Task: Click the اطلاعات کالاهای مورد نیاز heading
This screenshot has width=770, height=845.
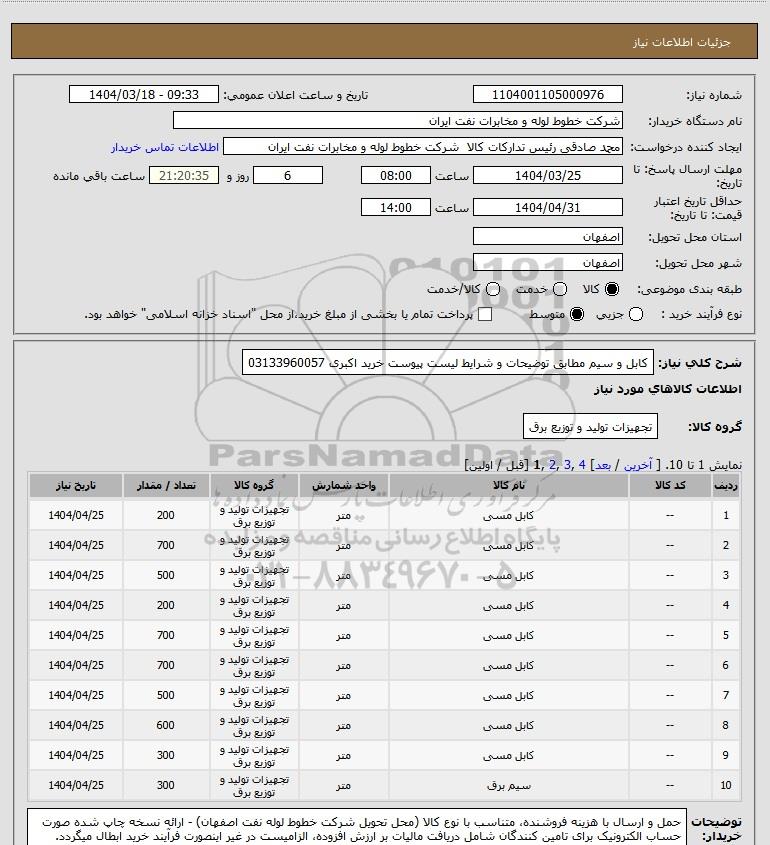Action: click(x=668, y=389)
